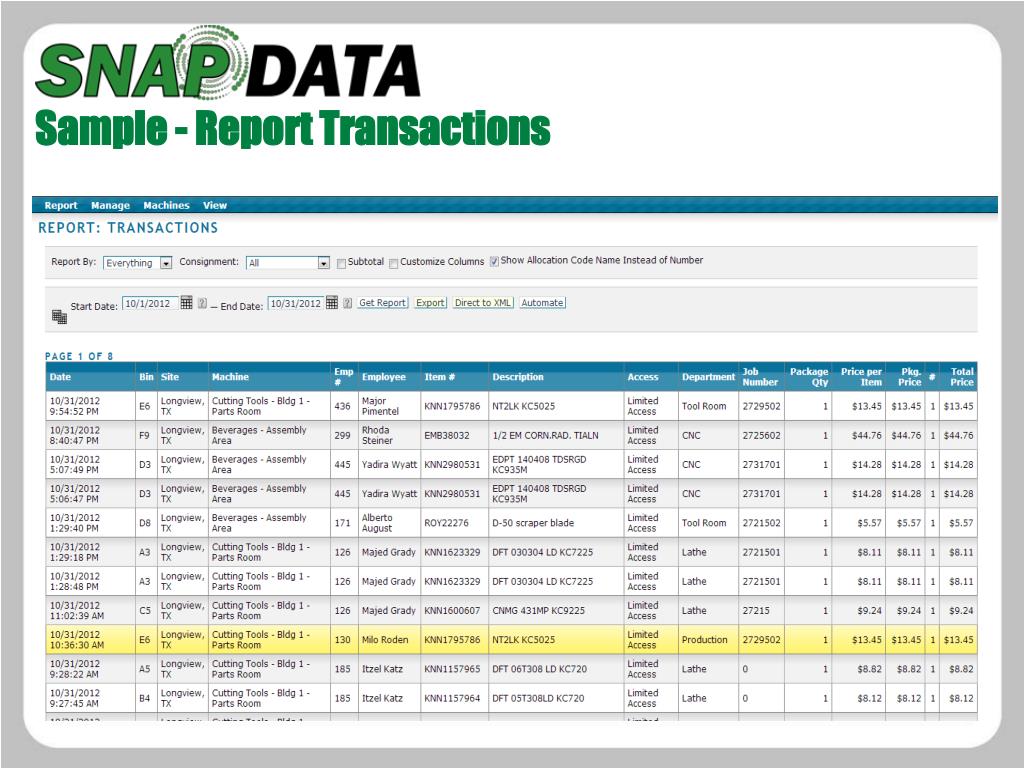Click the Job Number column header

(x=760, y=377)
